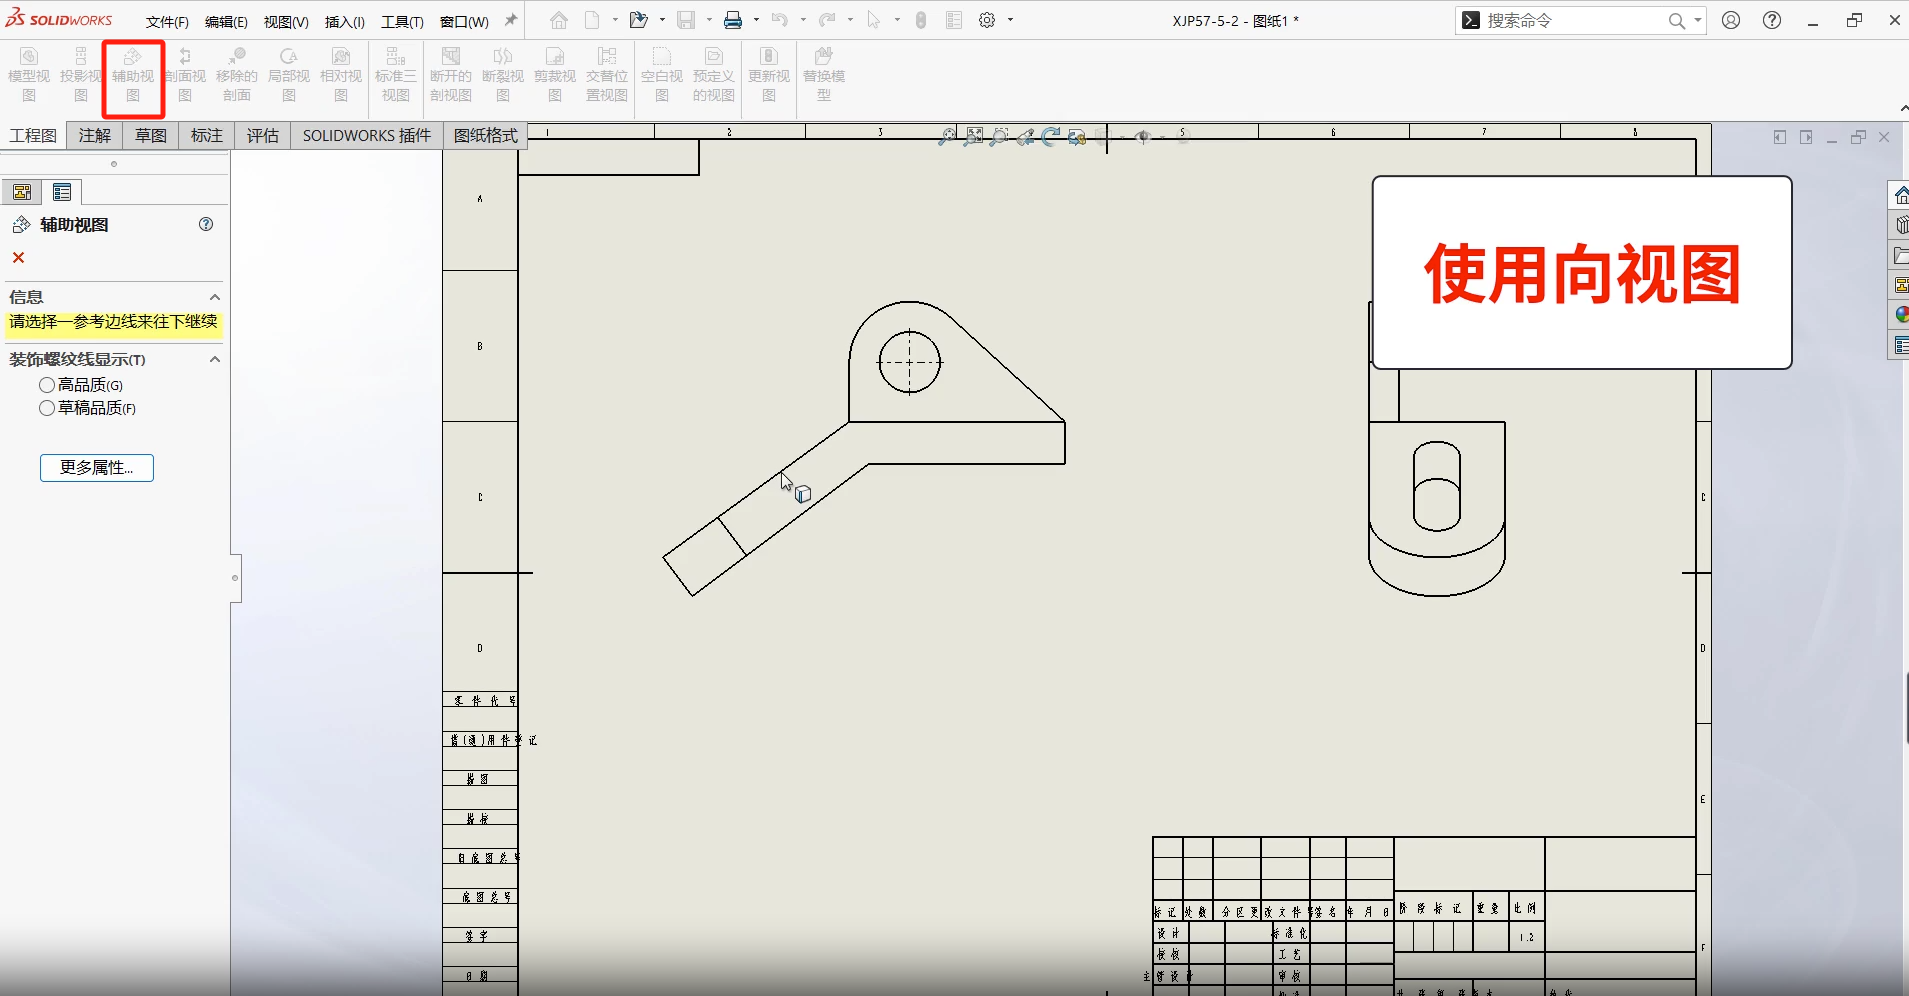Image resolution: width=1909 pixels, height=996 pixels.
Task: Click the 更新视图 update view tool
Action: [769, 75]
